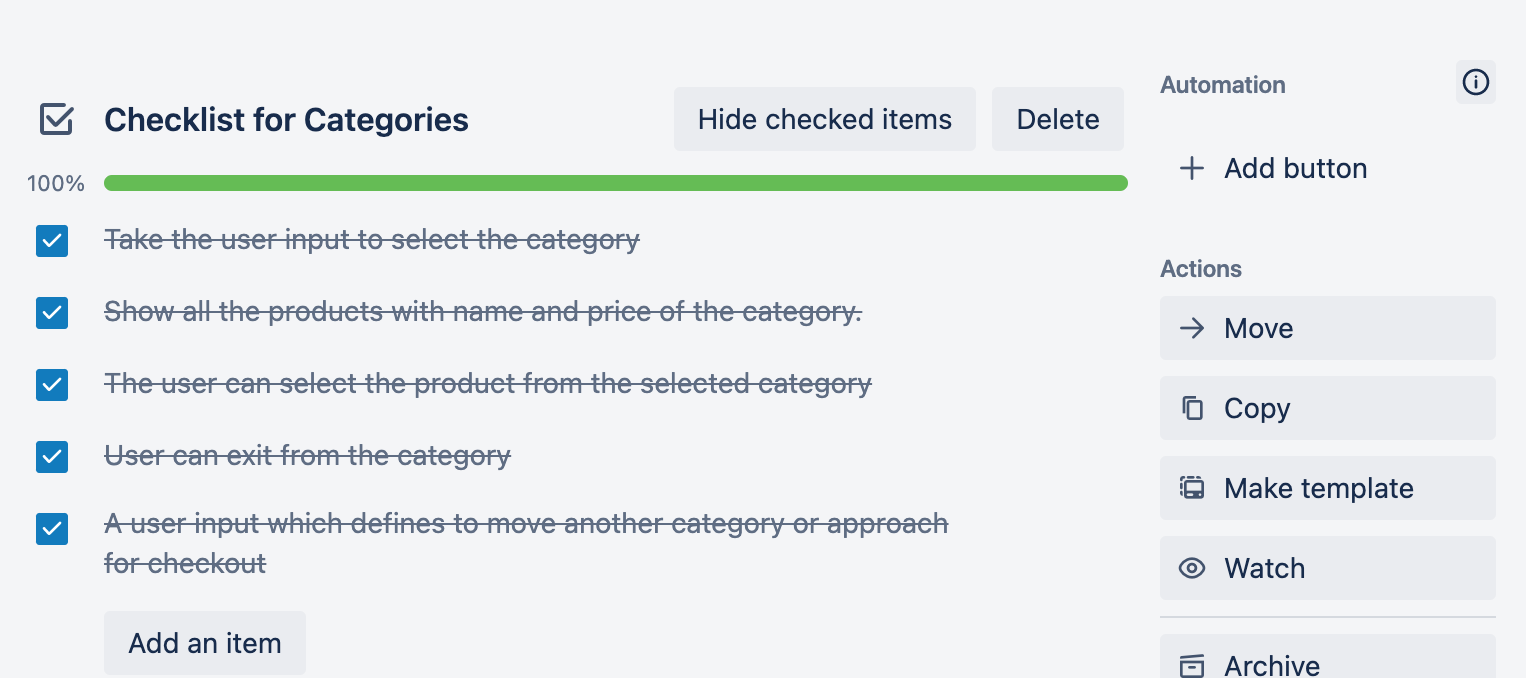Viewport: 1526px width, 678px height.
Task: Click the Make template icon
Action: pyautogui.click(x=1191, y=488)
